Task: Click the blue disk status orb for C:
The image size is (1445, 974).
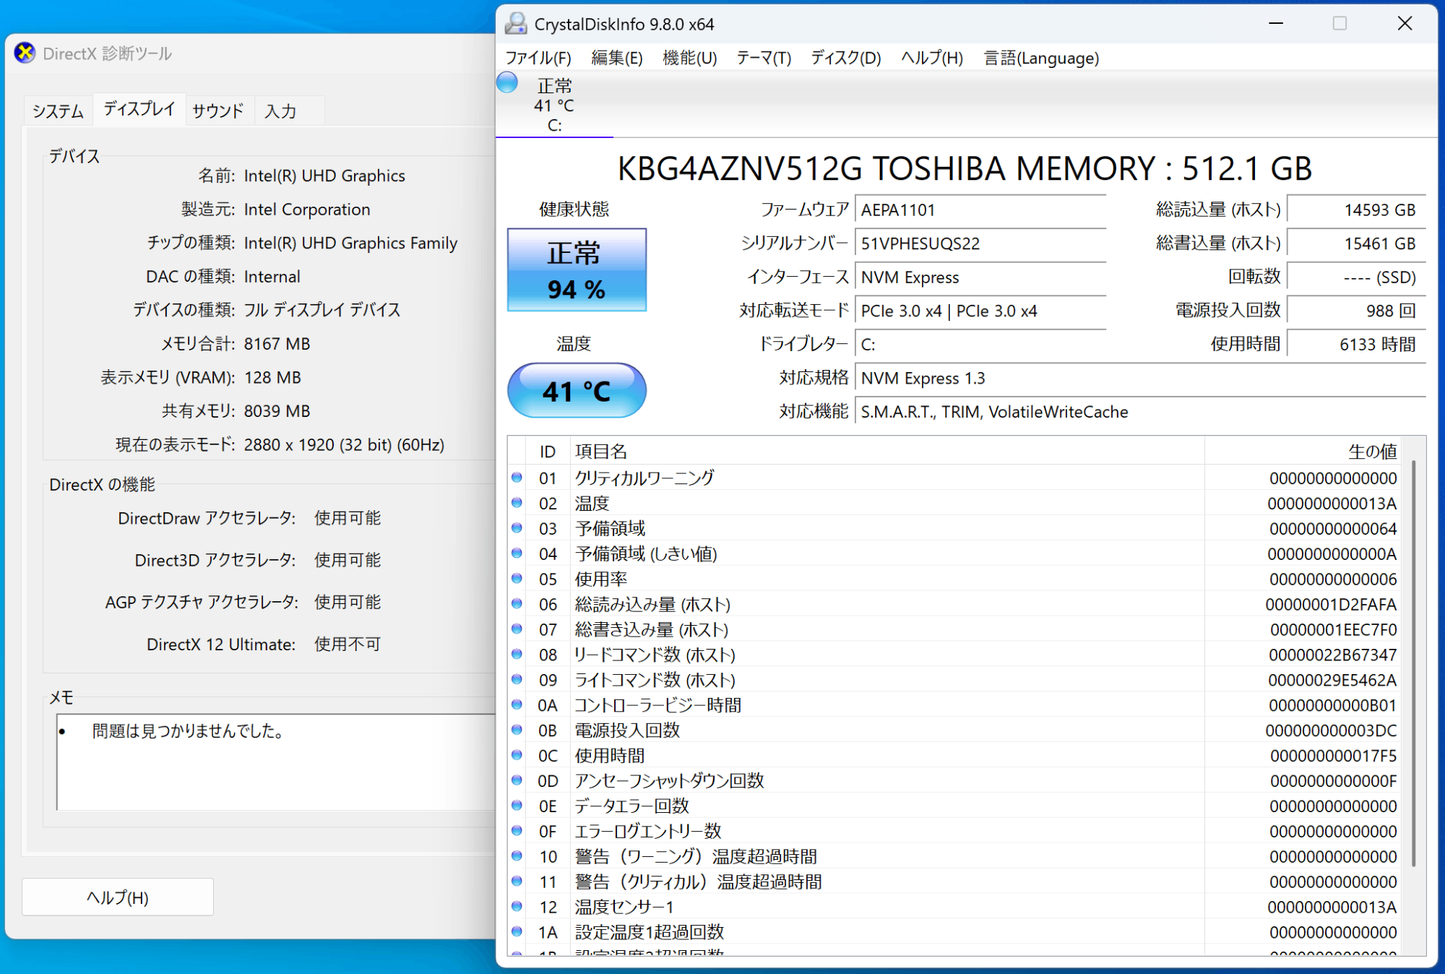Action: tap(508, 83)
